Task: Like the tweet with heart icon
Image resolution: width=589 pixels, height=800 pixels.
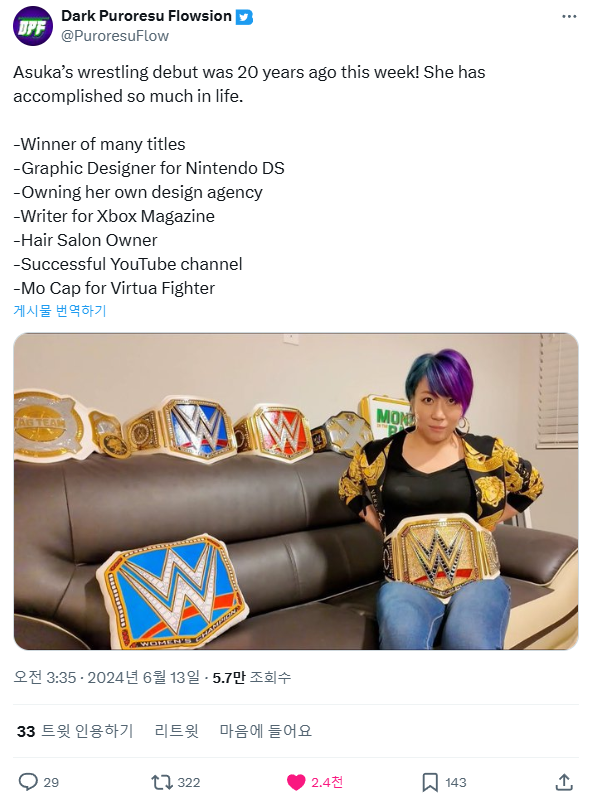Action: [x=296, y=782]
